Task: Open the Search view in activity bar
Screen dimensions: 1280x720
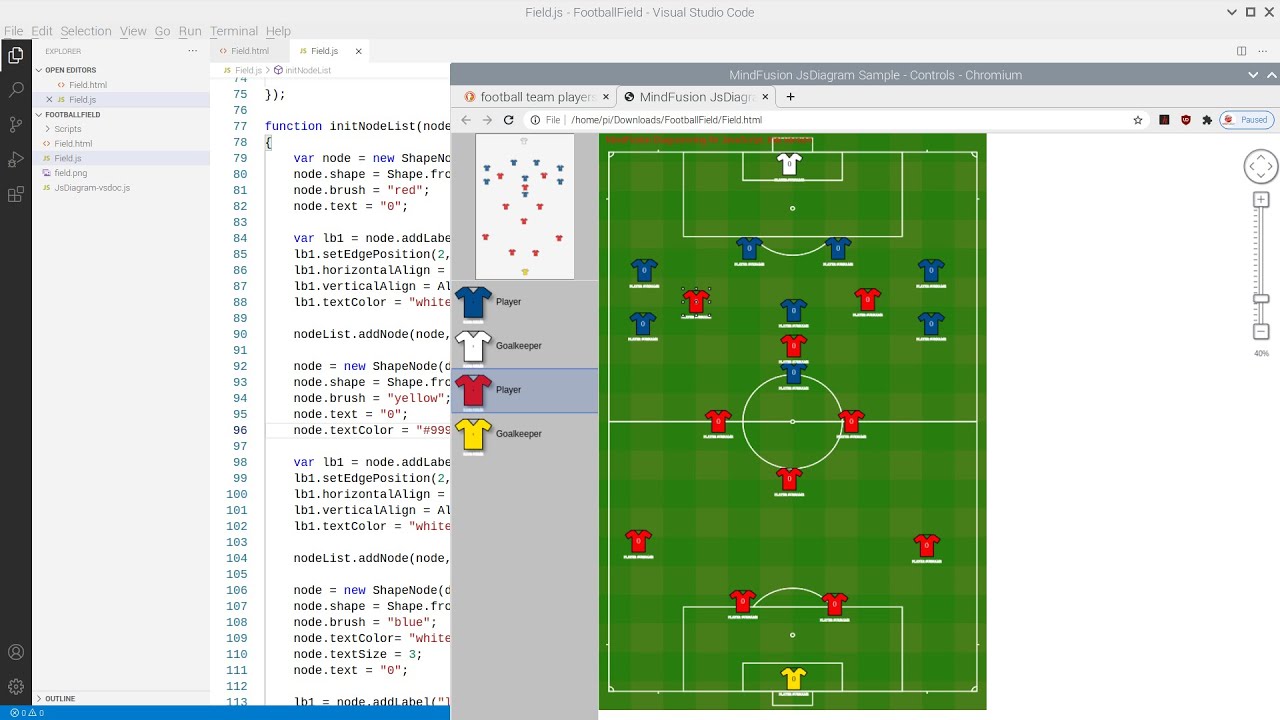Action: coord(16,90)
